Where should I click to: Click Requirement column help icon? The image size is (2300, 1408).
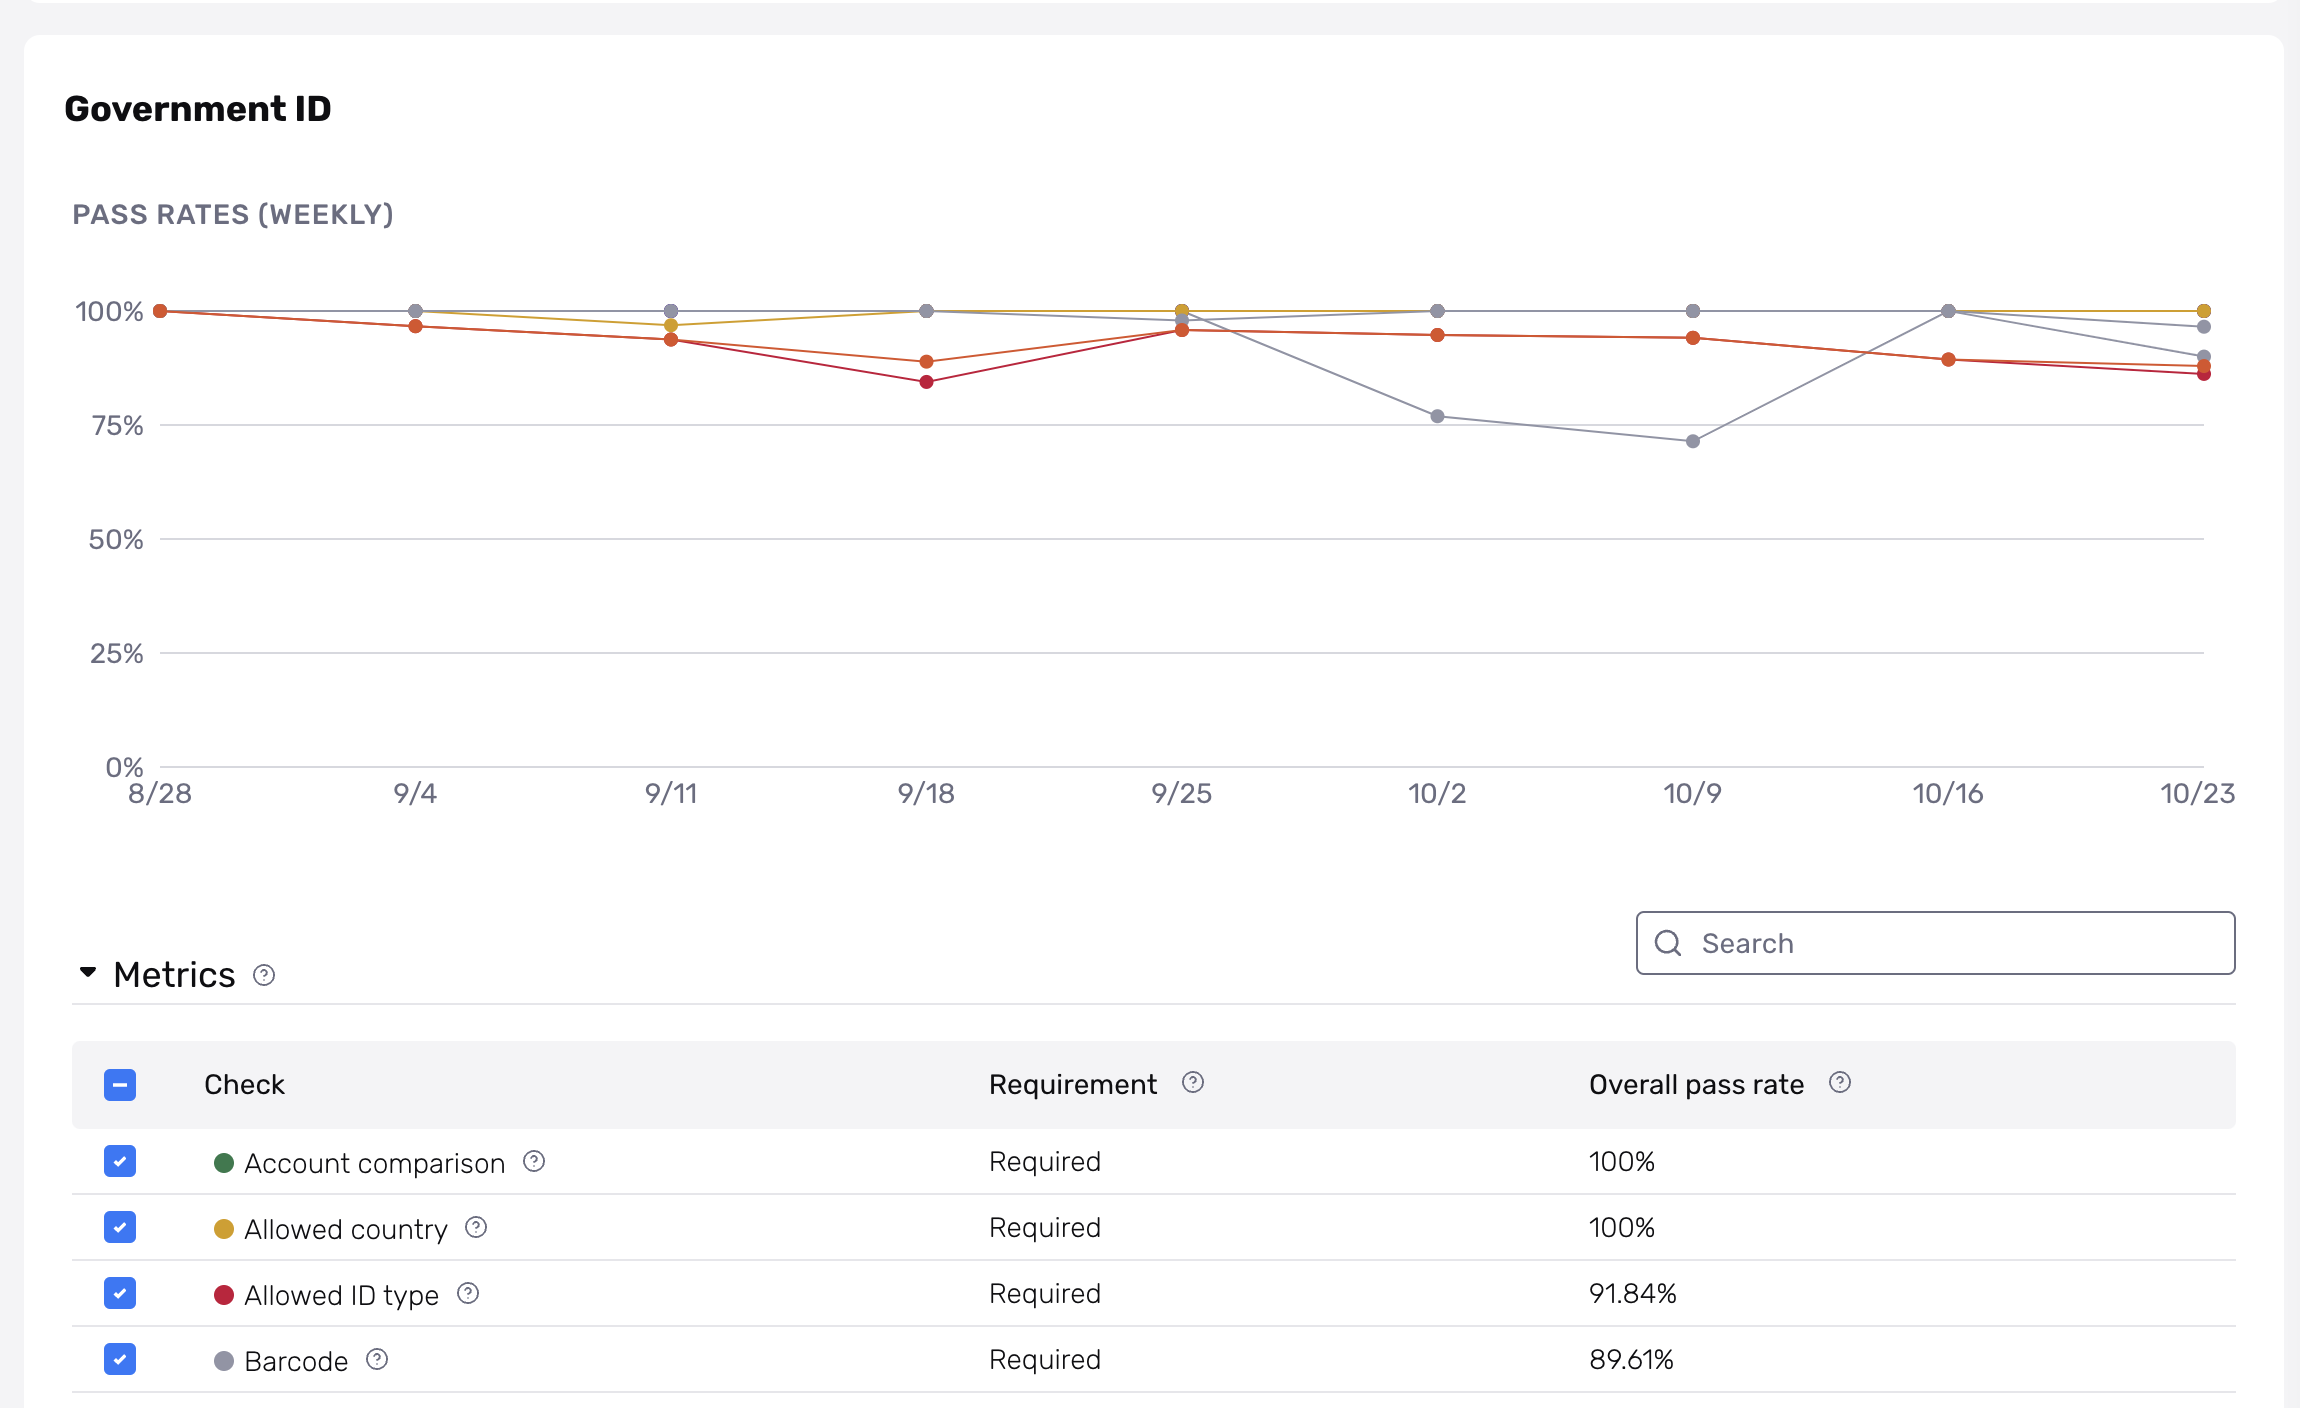(x=1192, y=1083)
